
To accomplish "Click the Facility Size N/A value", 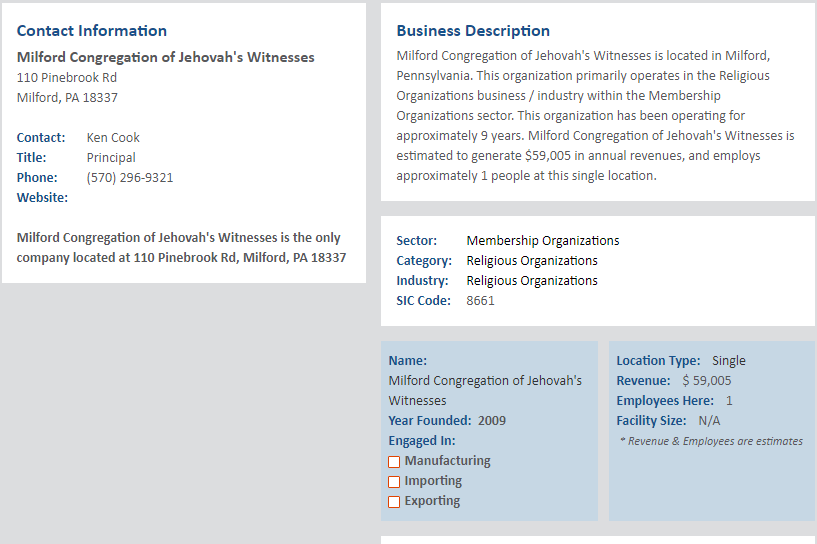I will (709, 421).
